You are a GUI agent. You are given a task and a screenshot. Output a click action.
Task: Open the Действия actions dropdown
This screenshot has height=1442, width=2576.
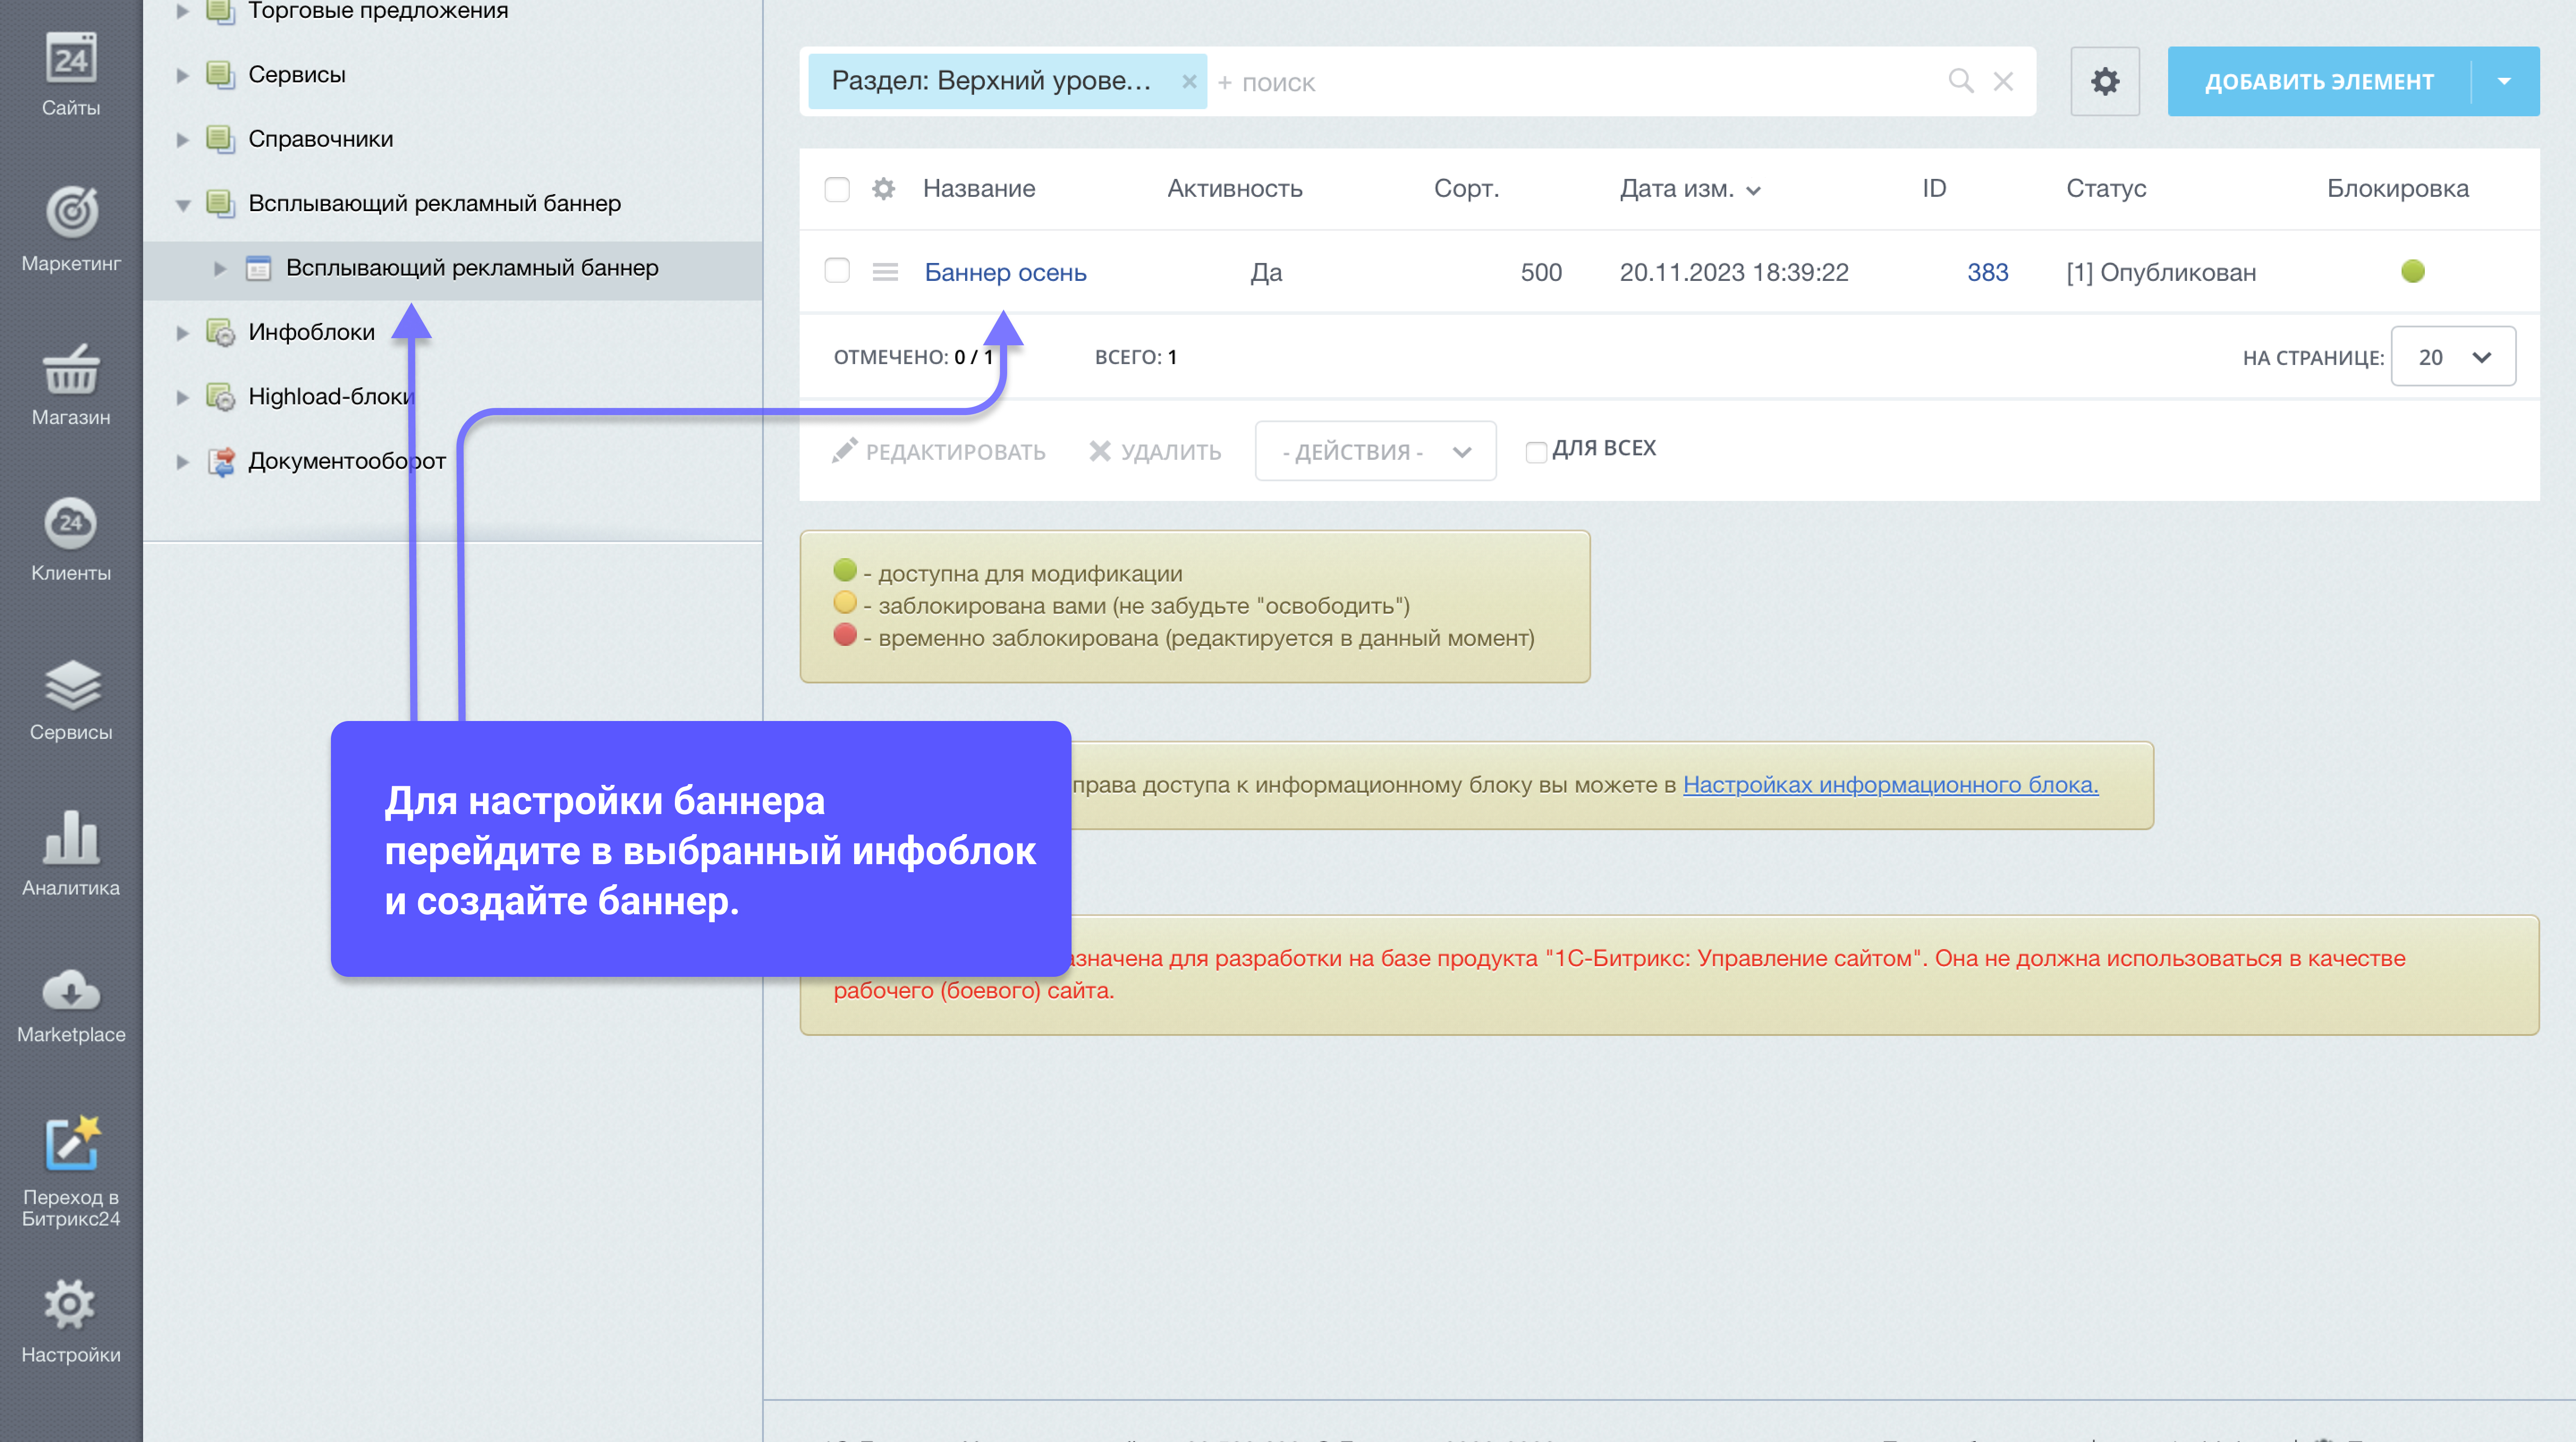[1375, 451]
